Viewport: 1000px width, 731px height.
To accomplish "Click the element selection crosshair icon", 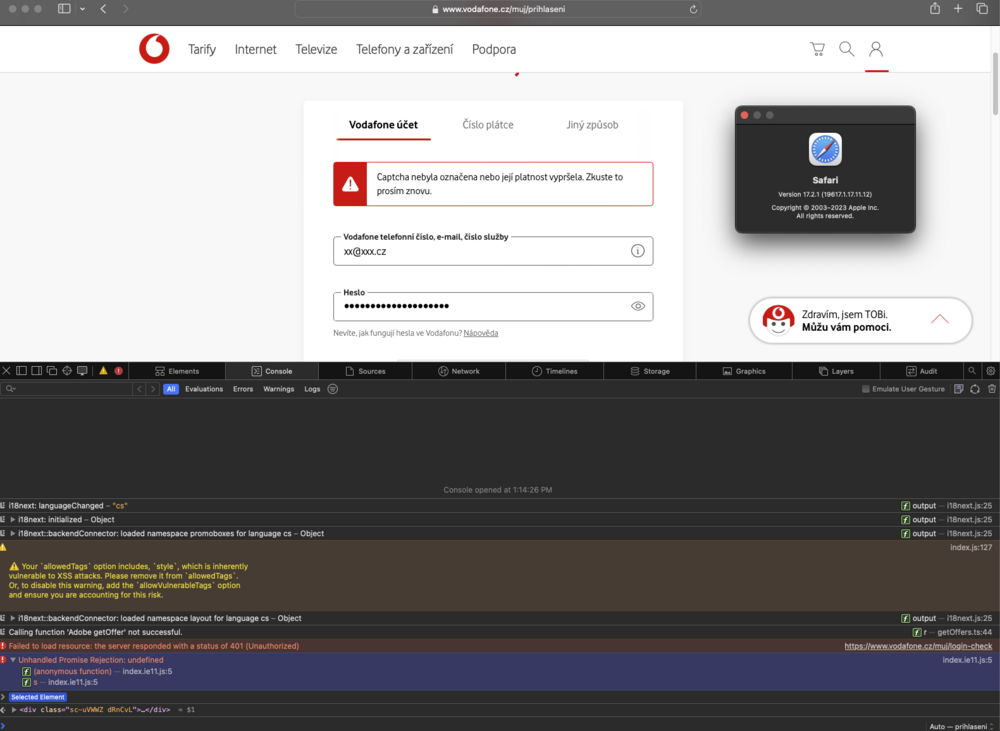I will tap(67, 371).
